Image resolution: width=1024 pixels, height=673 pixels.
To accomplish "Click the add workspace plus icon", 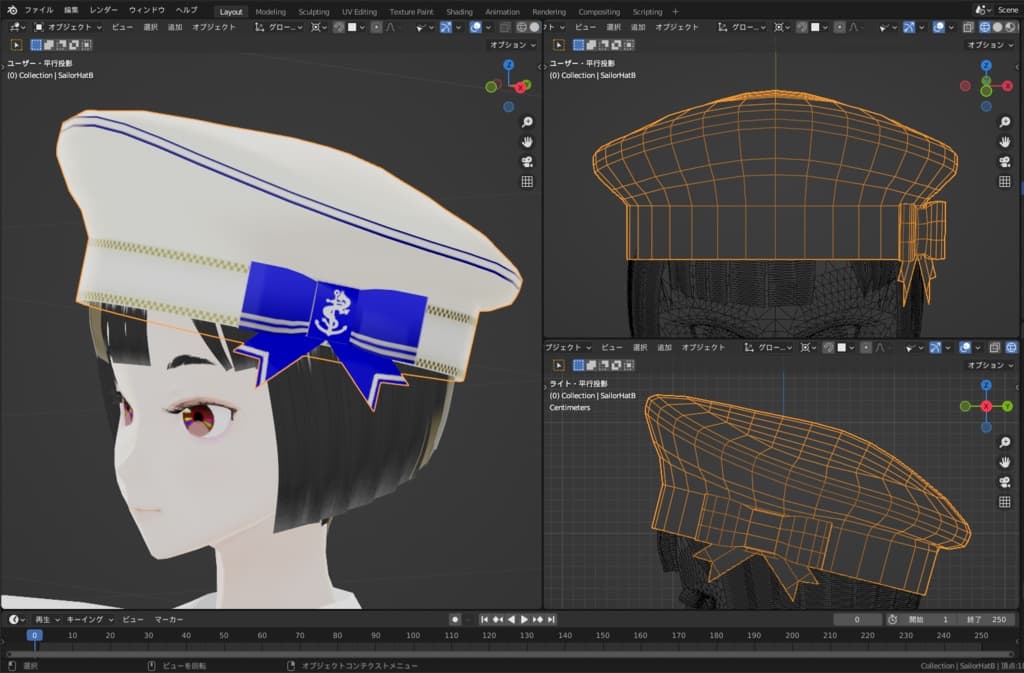I will [x=675, y=11].
